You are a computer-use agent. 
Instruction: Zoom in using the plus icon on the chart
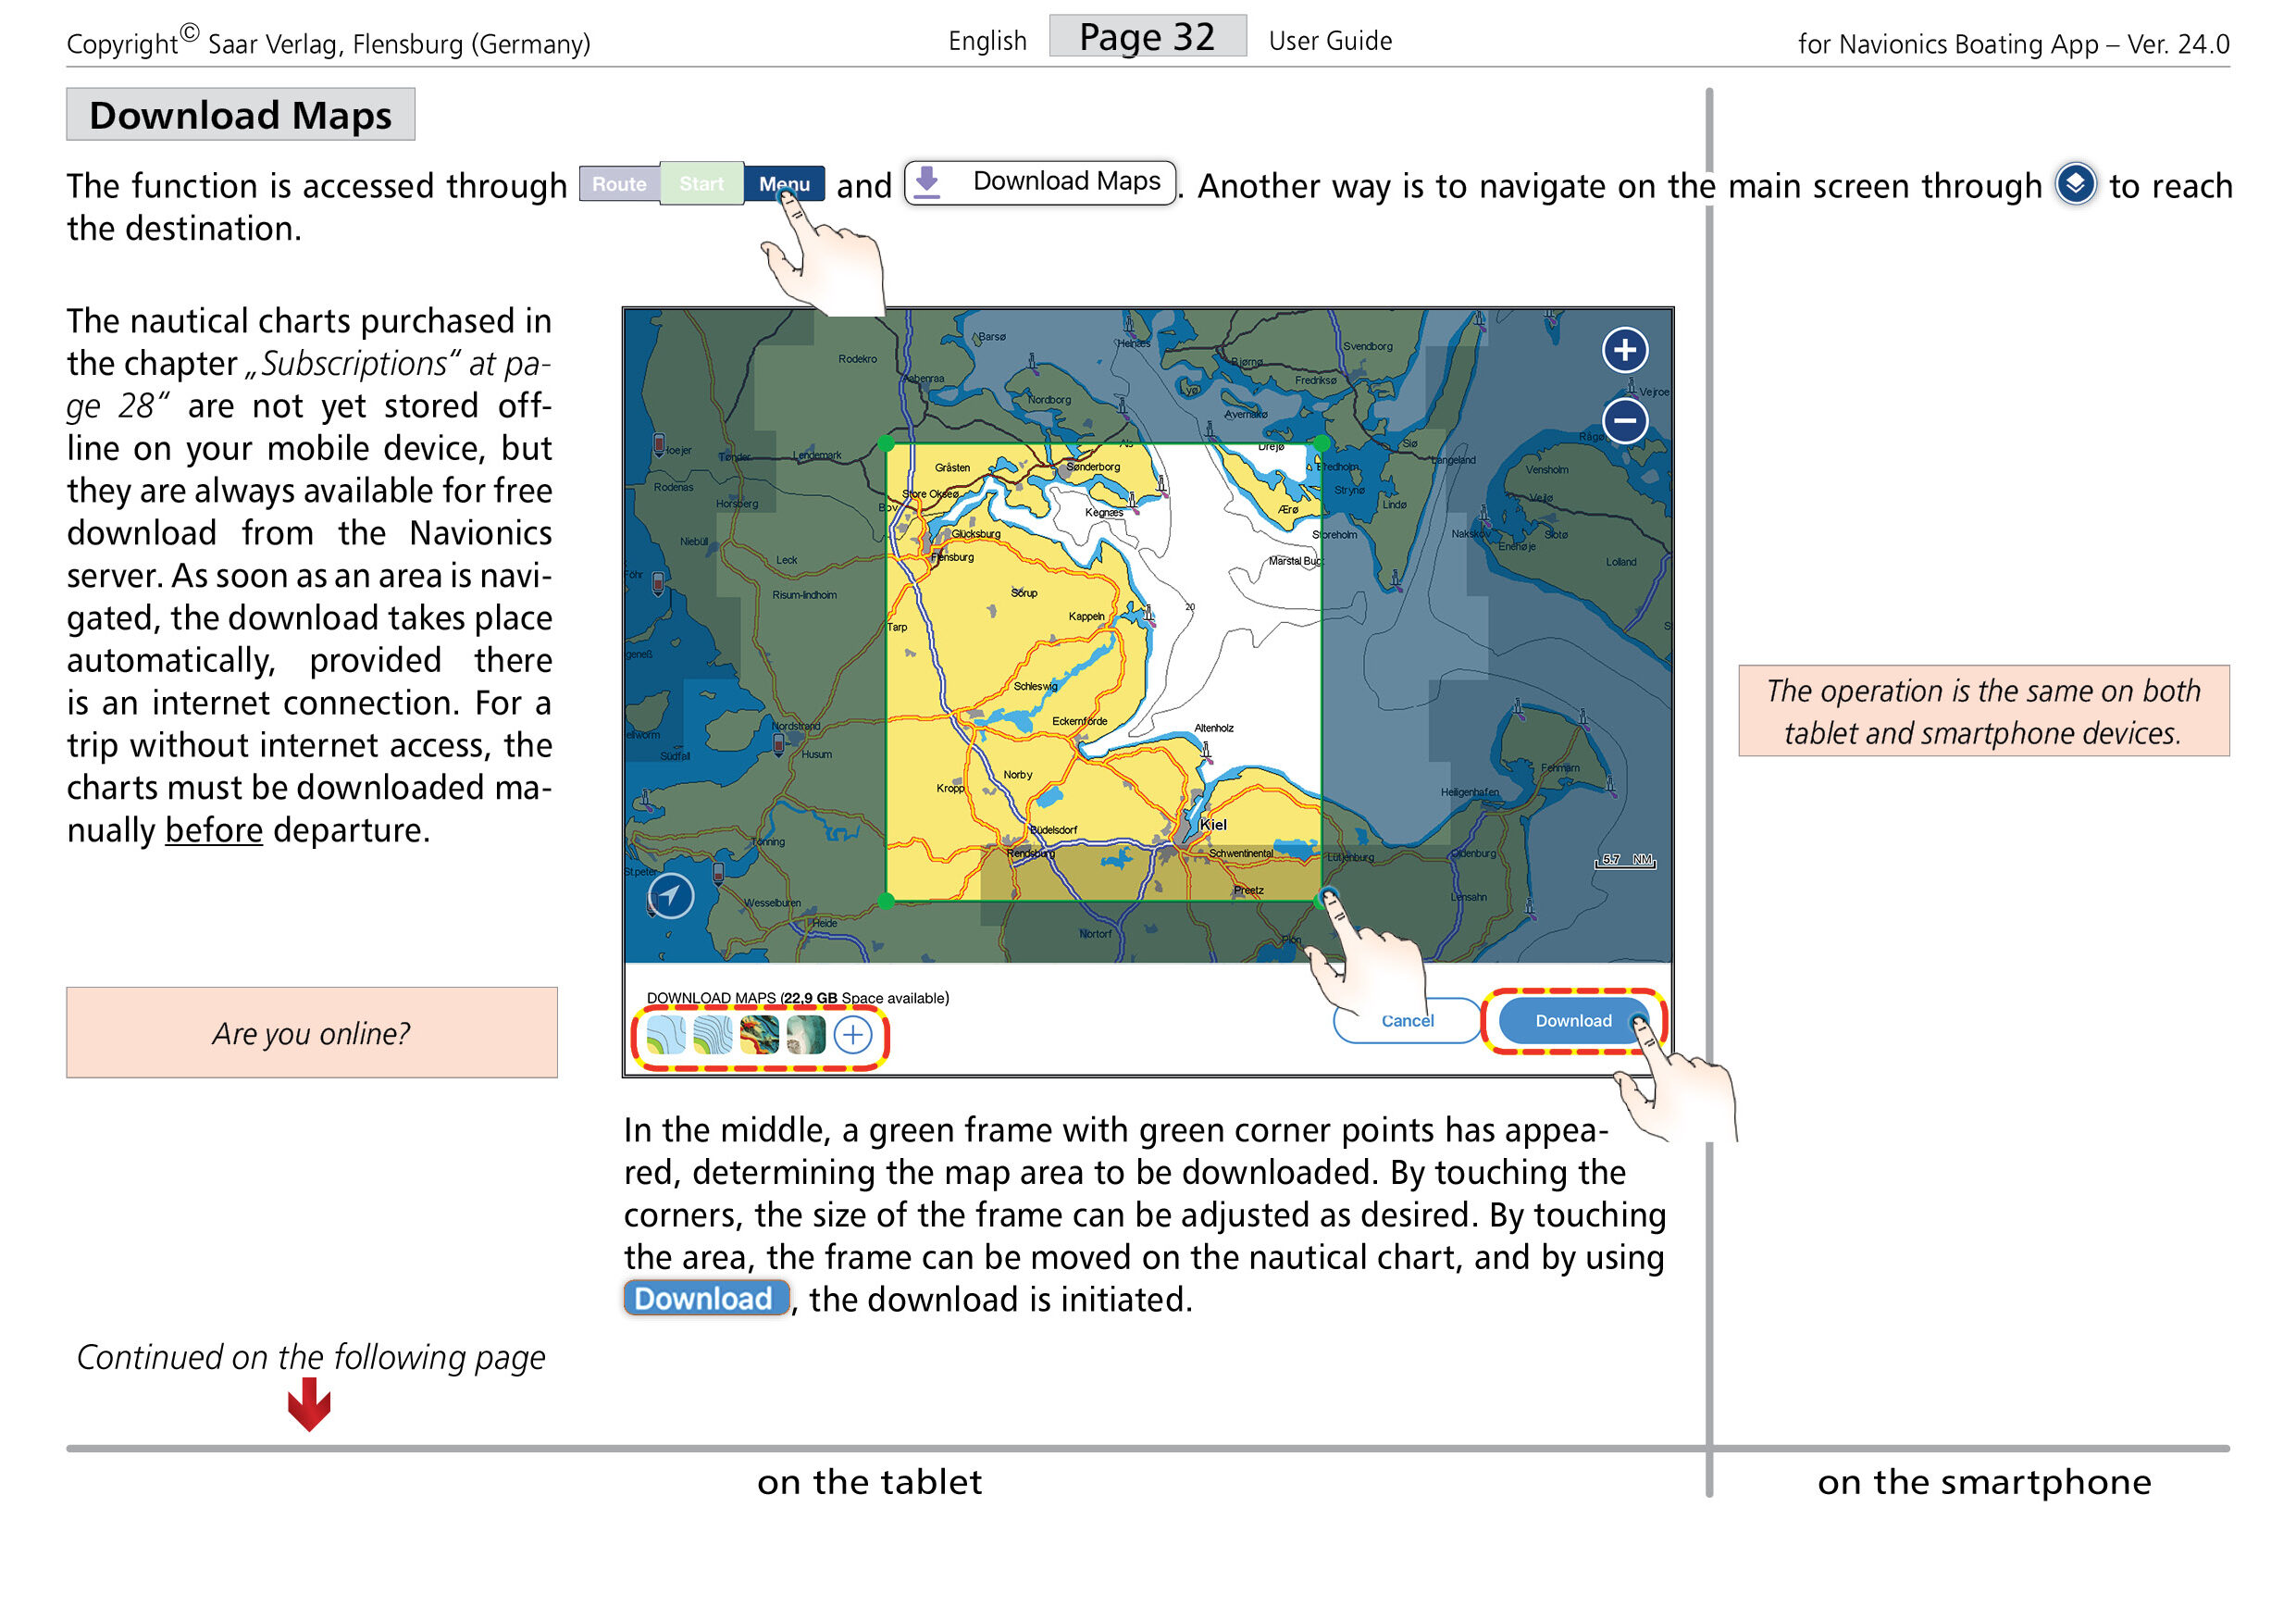click(x=1625, y=351)
